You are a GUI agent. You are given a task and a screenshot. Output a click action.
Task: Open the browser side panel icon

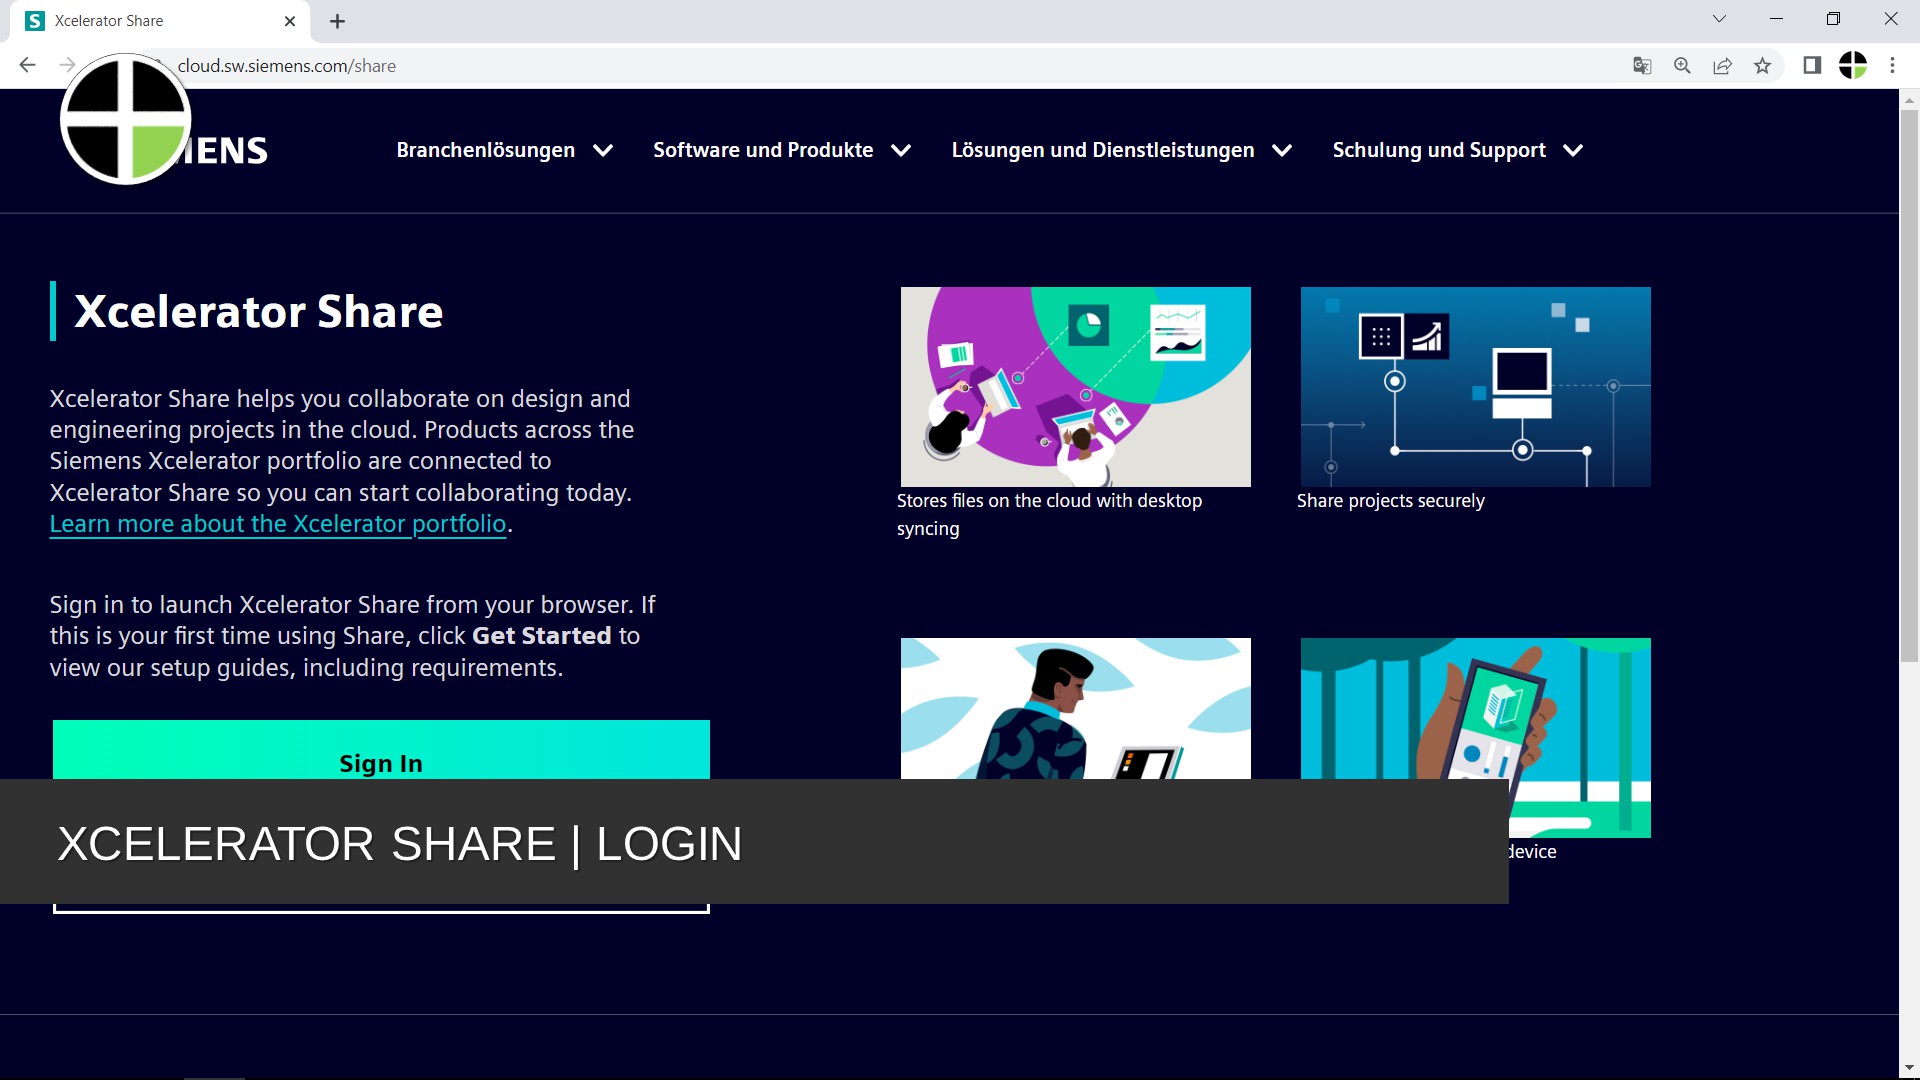coord(1812,65)
